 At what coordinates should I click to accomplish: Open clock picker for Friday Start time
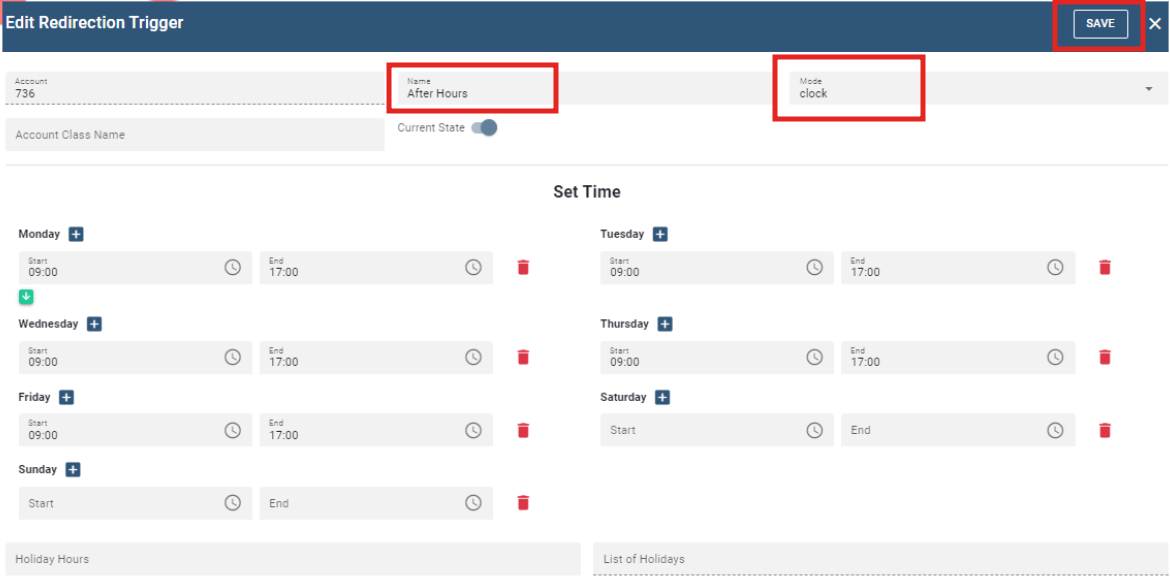point(232,430)
